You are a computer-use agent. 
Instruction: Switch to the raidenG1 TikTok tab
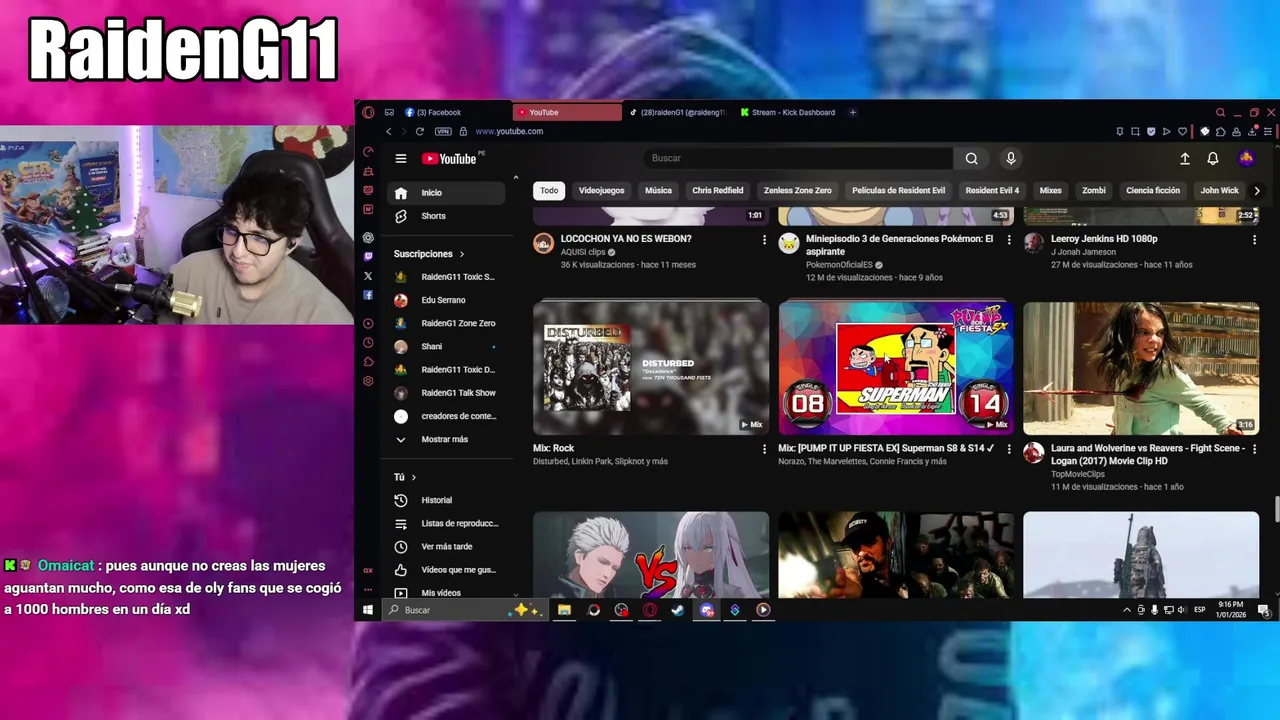click(677, 112)
